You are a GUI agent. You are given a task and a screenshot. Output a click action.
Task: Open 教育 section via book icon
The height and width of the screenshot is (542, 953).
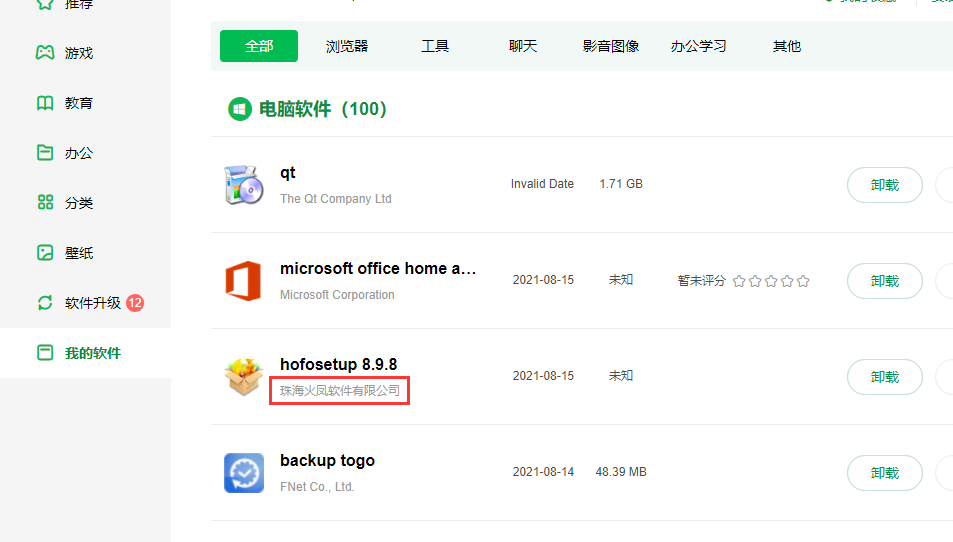click(x=45, y=103)
